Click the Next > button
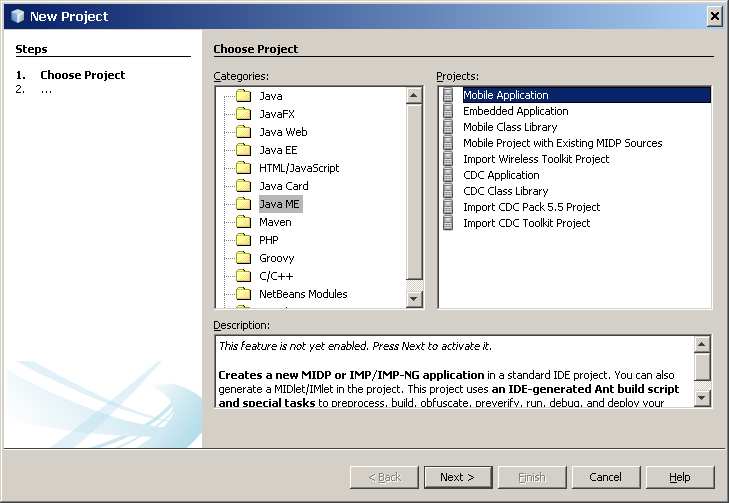Viewport: 729px width, 503px height. point(457,477)
